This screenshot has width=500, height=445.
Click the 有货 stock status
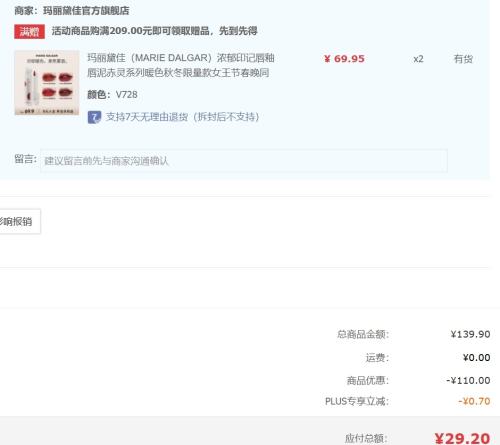point(463,59)
